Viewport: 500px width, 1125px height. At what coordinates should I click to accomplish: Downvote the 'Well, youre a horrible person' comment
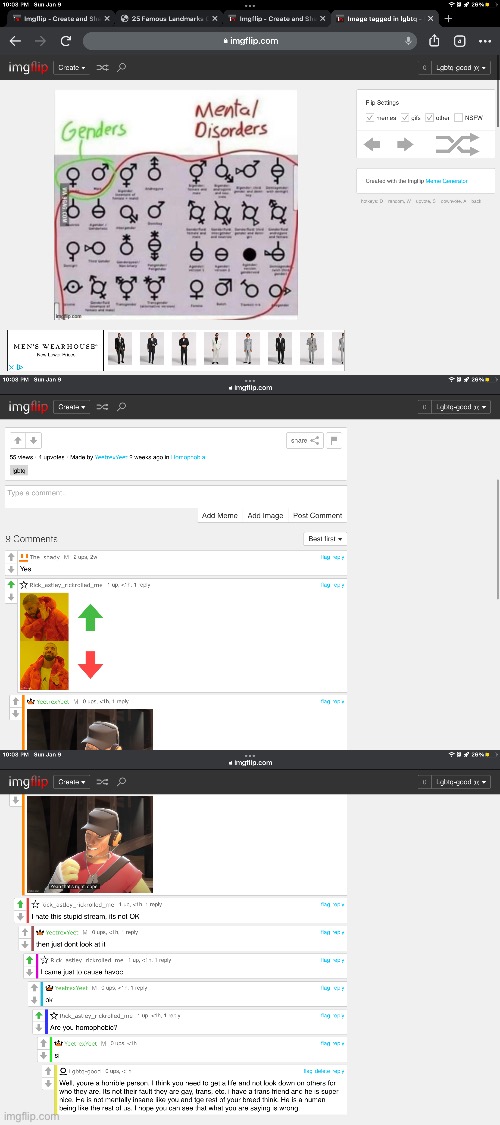[48, 1083]
